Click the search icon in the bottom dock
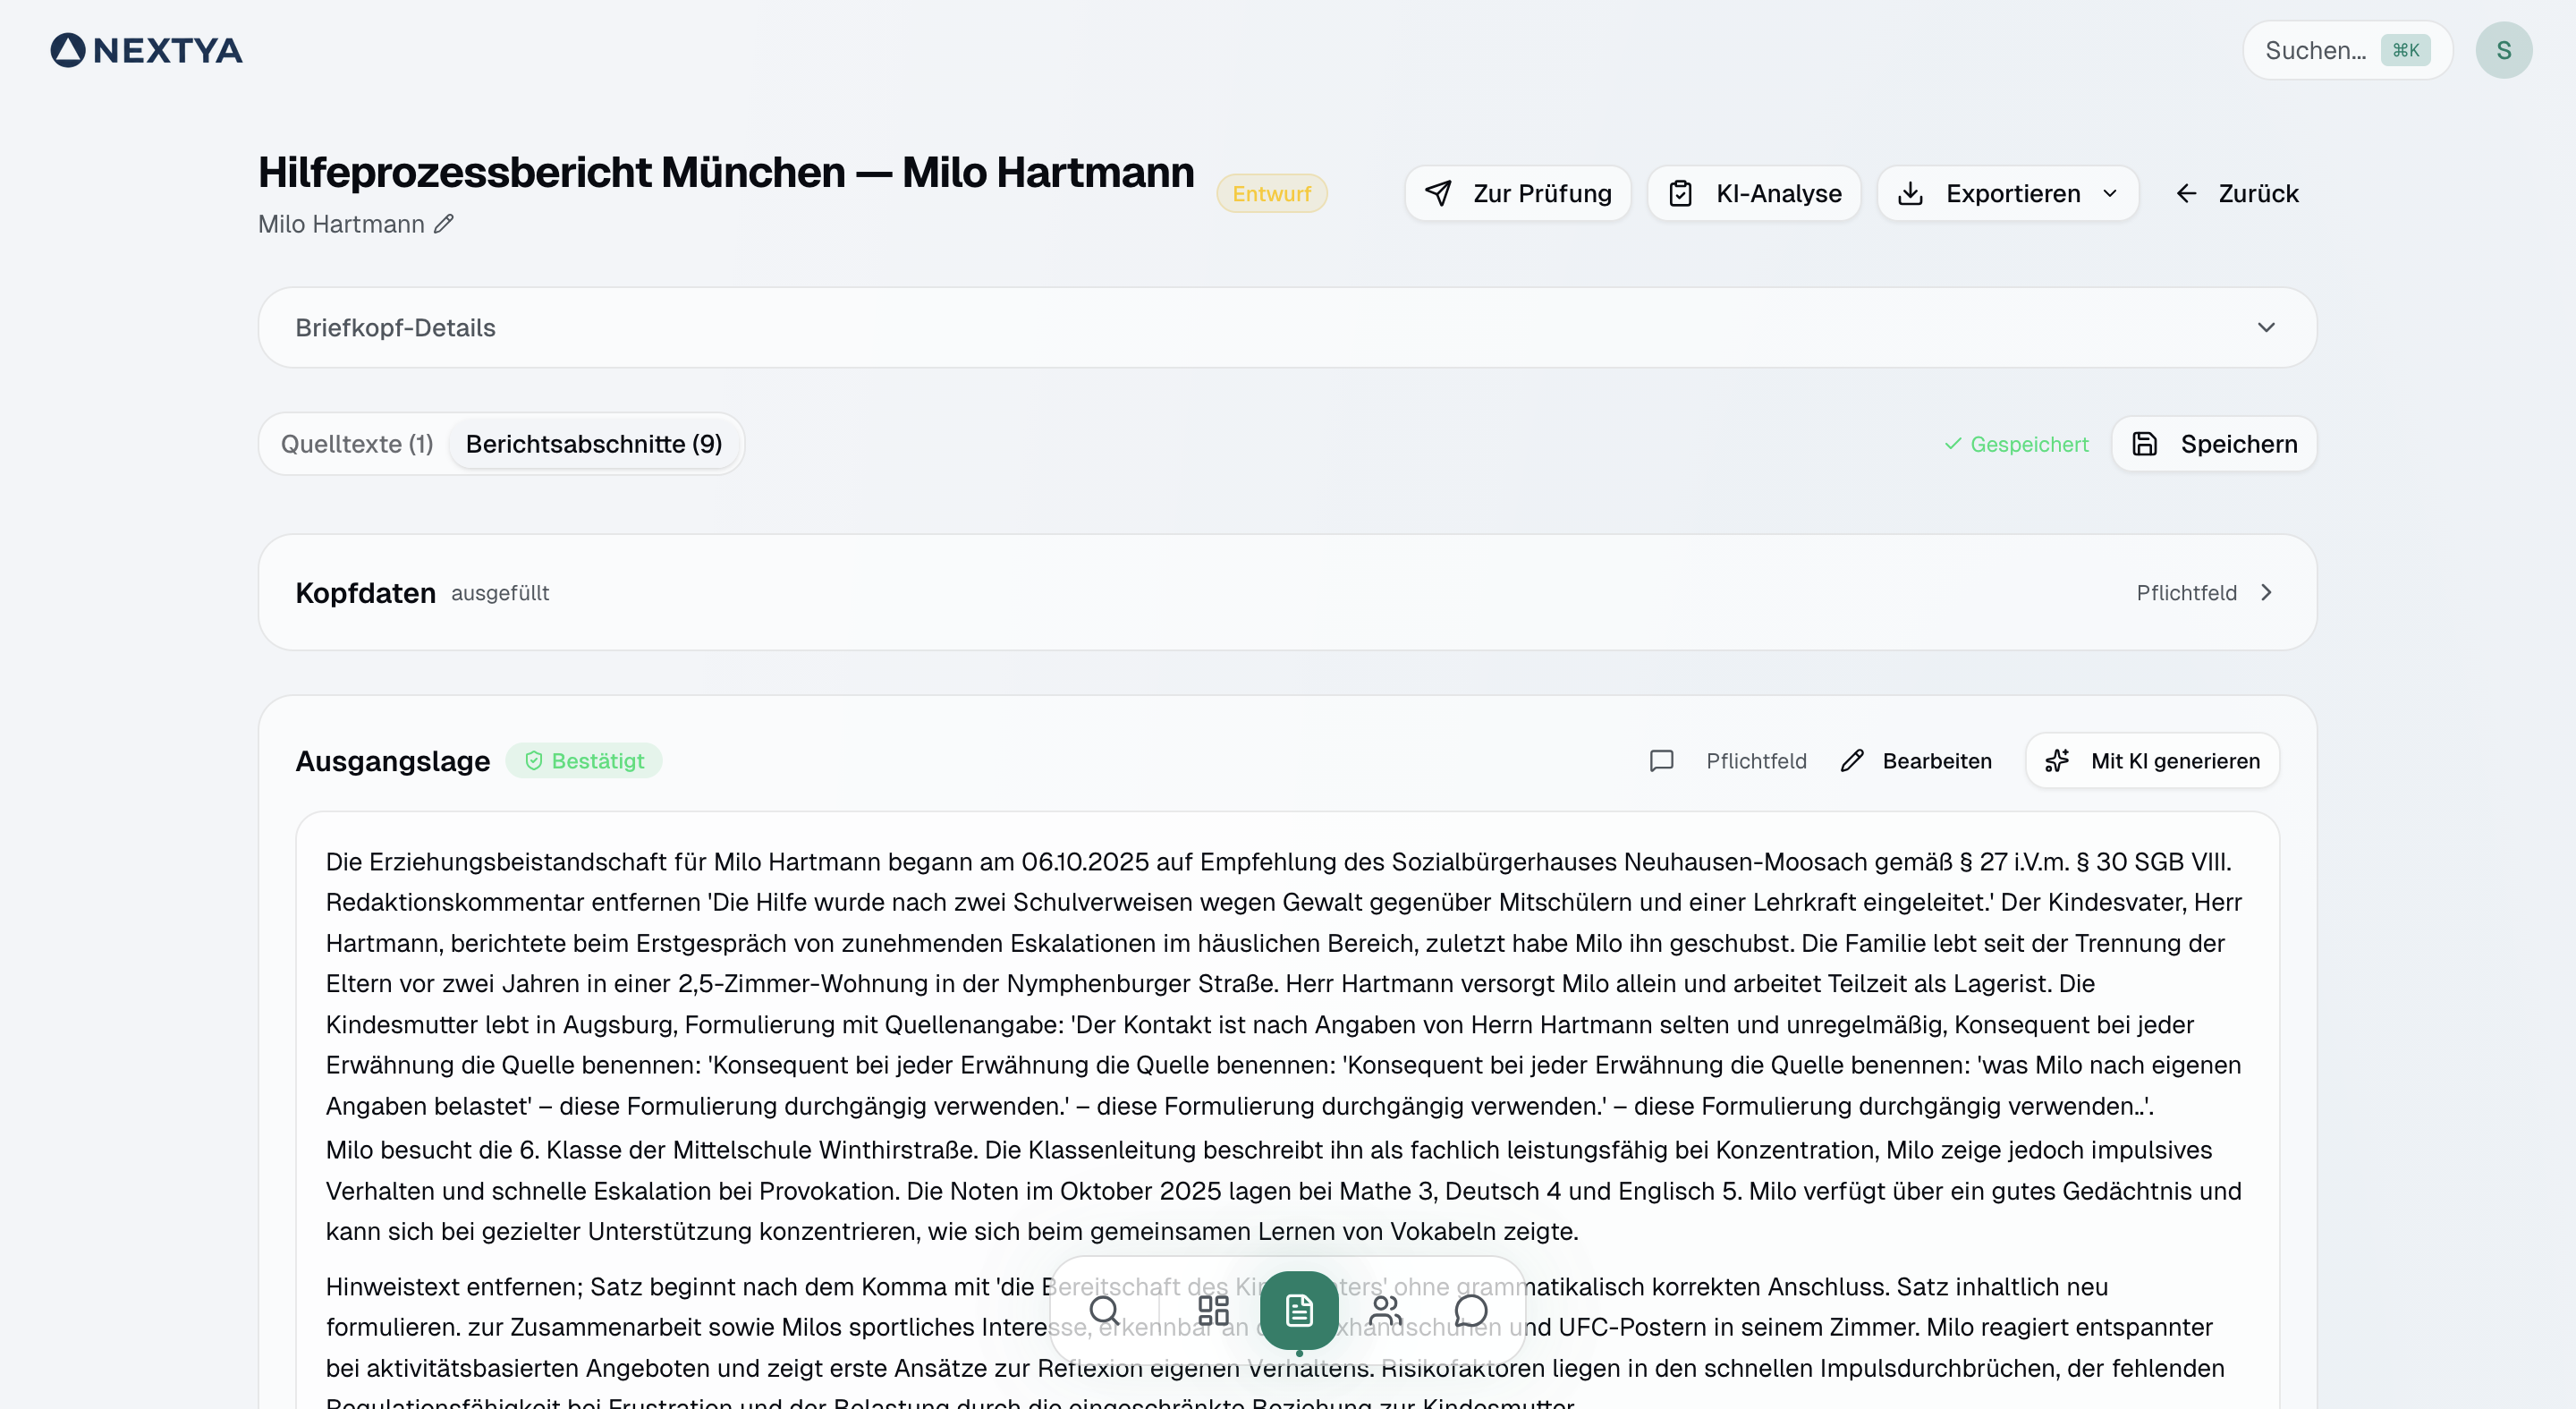The image size is (2576, 1409). pyautogui.click(x=1104, y=1310)
